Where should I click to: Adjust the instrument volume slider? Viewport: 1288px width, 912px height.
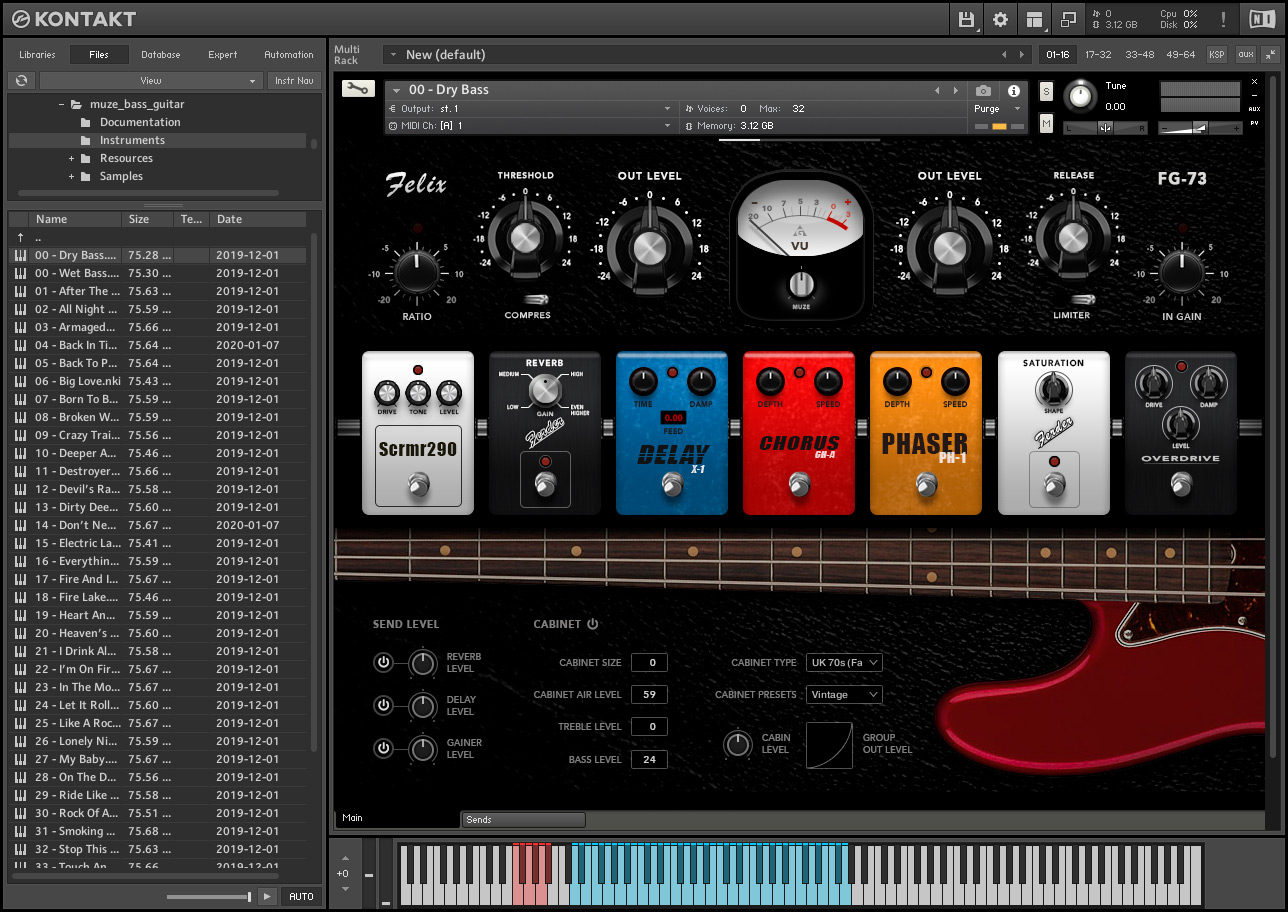[1200, 128]
